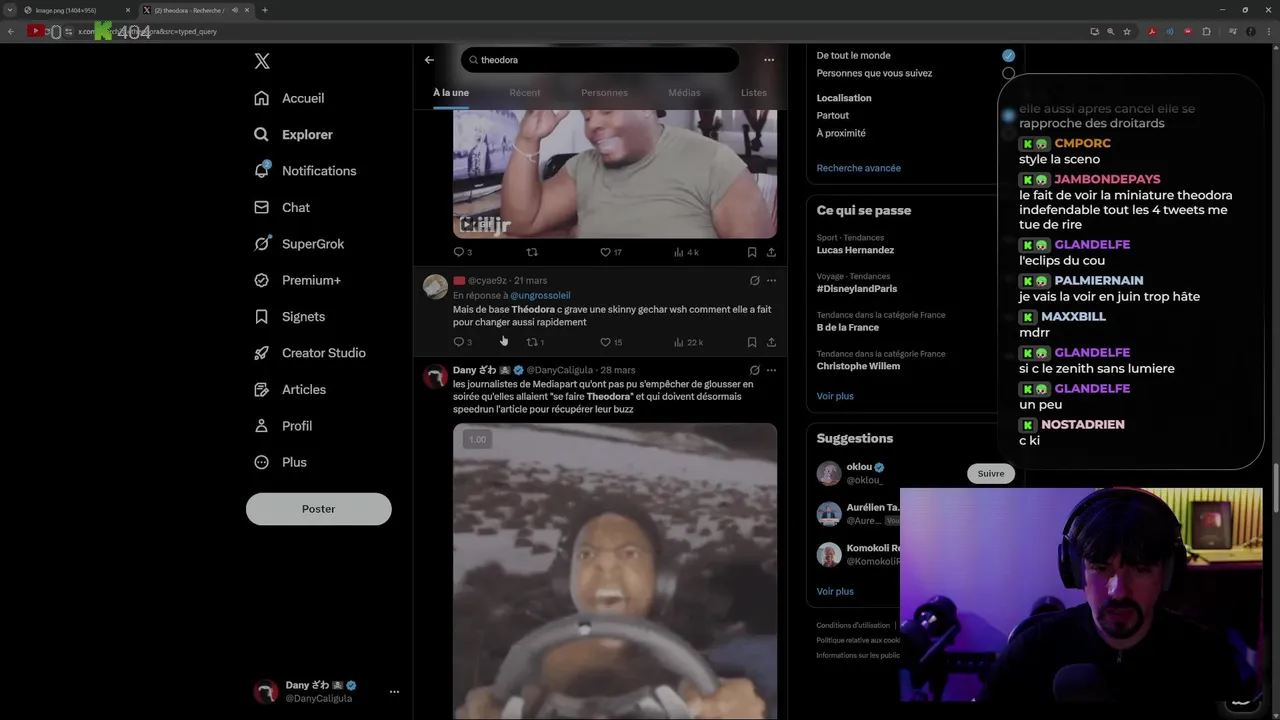The image size is (1280, 720).
Task: Click the browser back arrow
Action: click(x=11, y=31)
